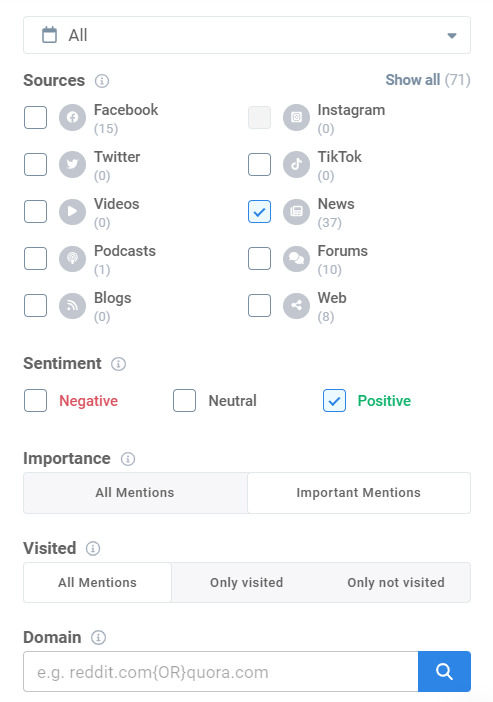Click the Facebook source icon
The image size is (493, 702).
[73, 117]
